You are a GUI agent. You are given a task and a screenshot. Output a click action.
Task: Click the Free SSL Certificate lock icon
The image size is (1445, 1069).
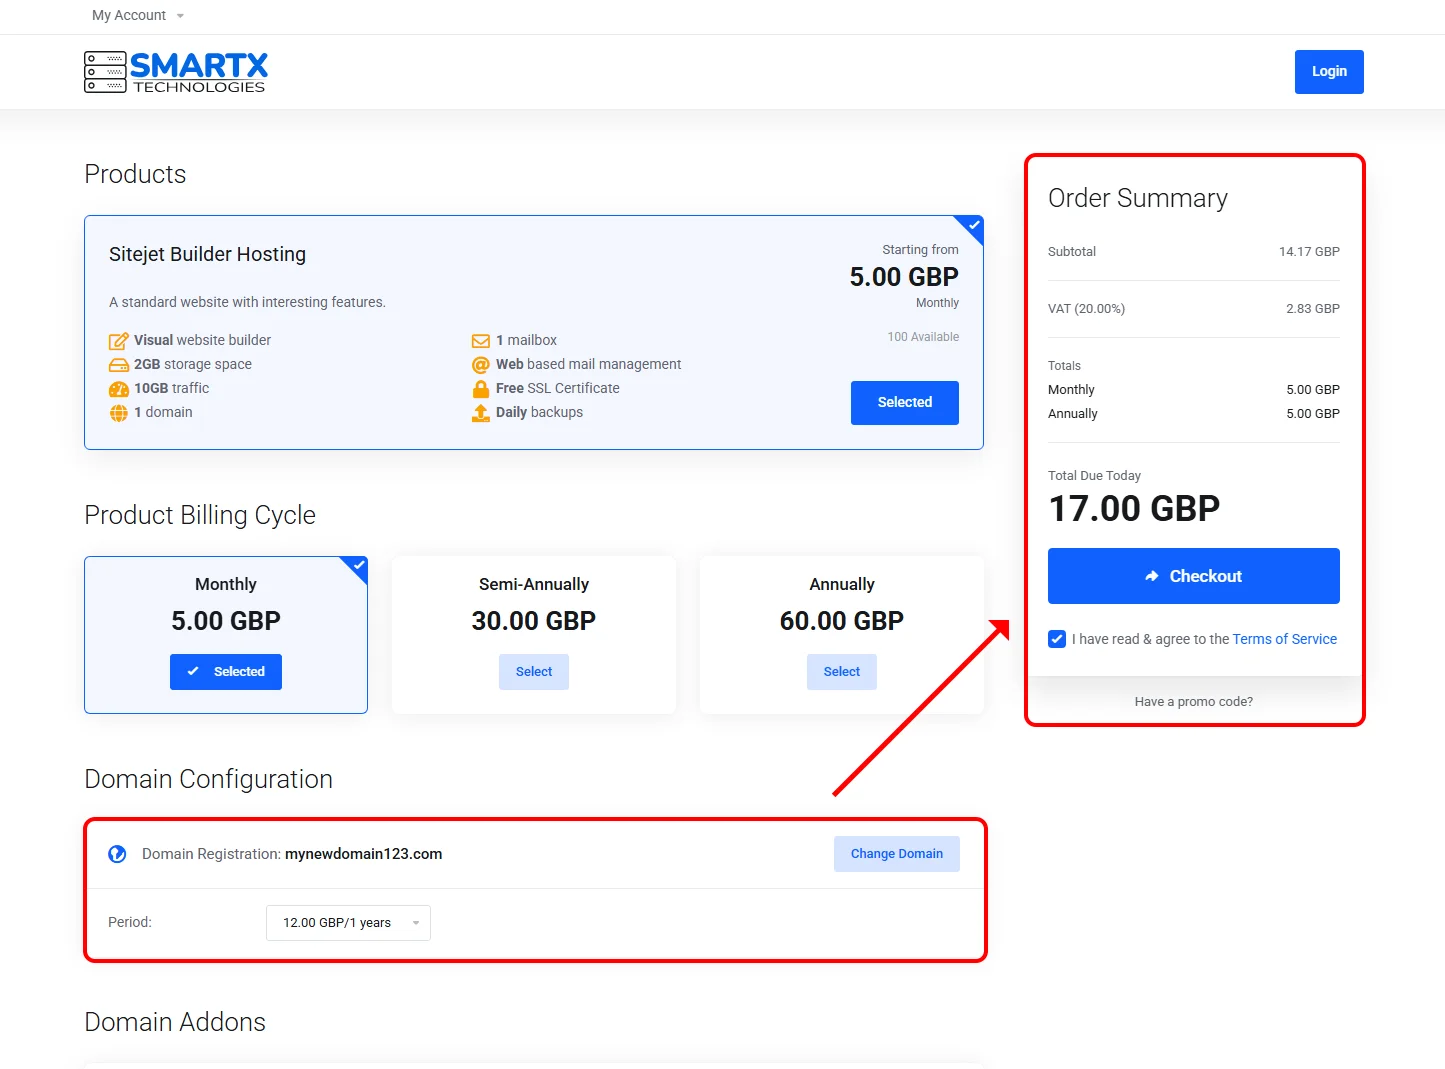coord(480,389)
